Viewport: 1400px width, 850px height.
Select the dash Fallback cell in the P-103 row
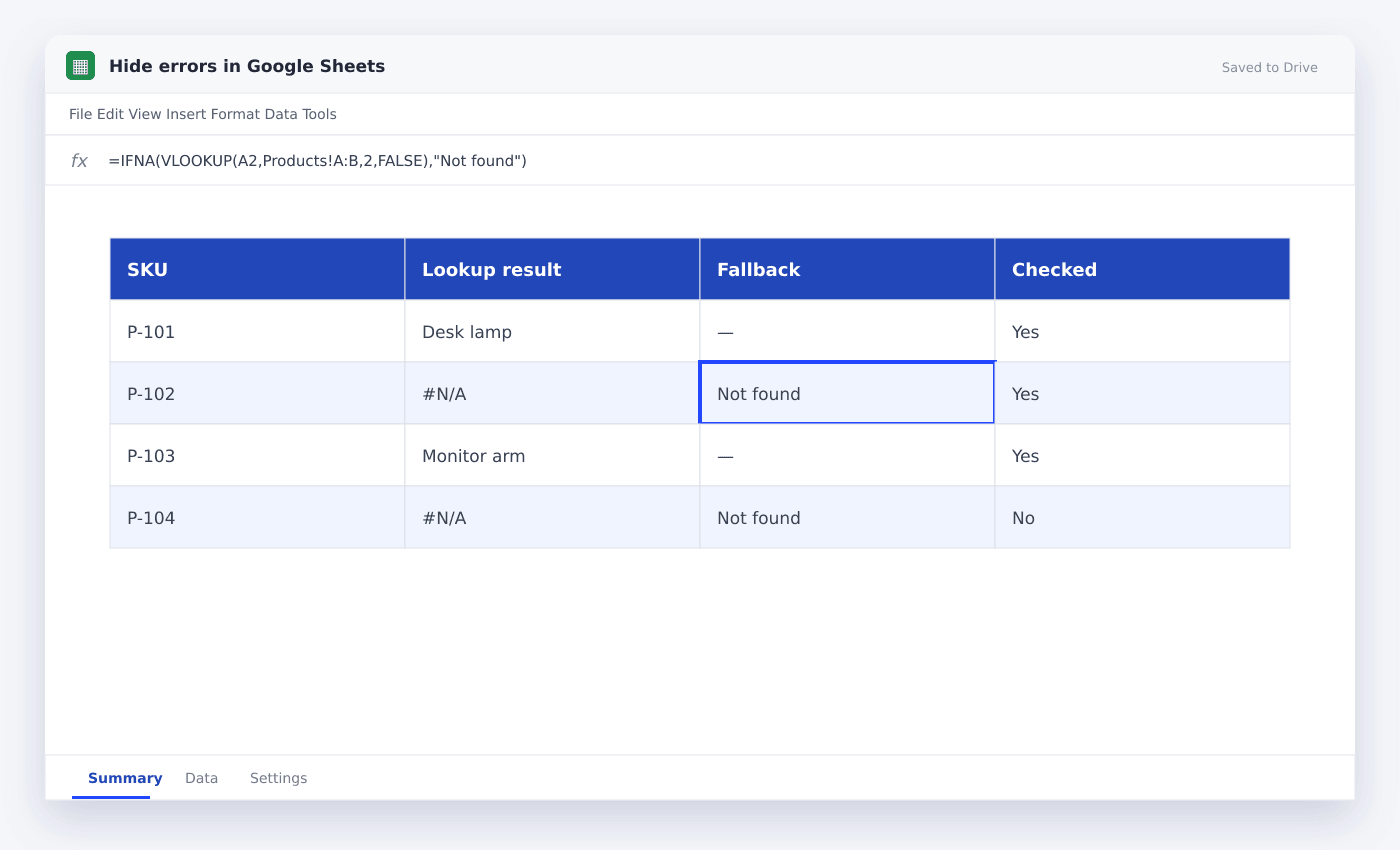tap(847, 455)
